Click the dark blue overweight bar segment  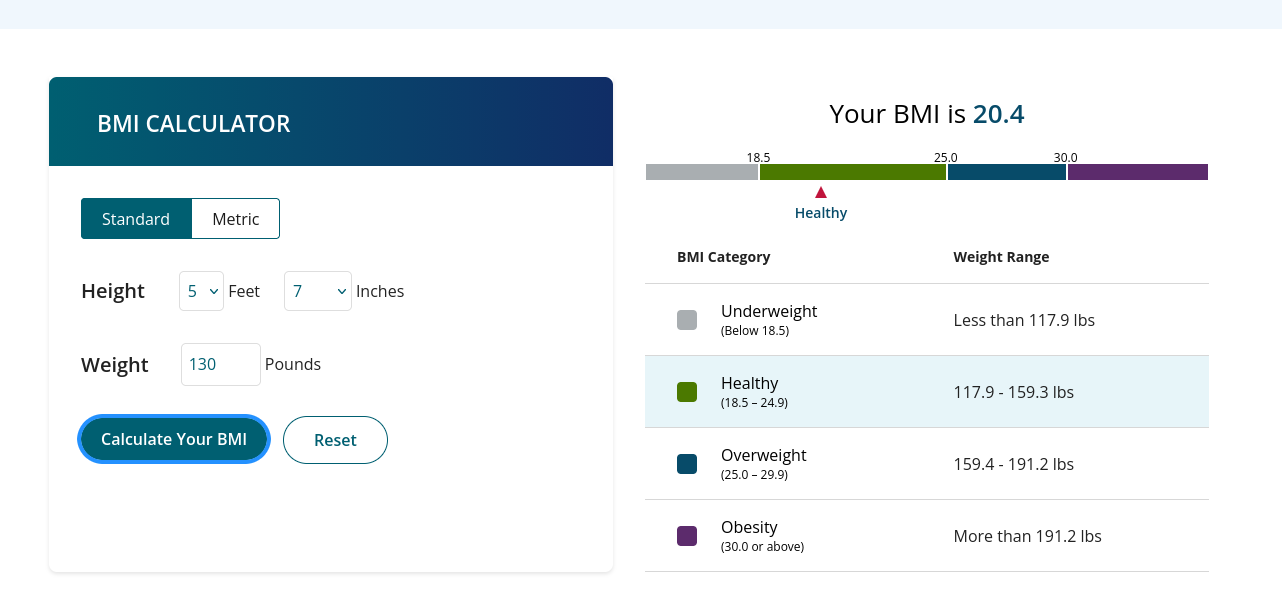pyautogui.click(x=1007, y=172)
